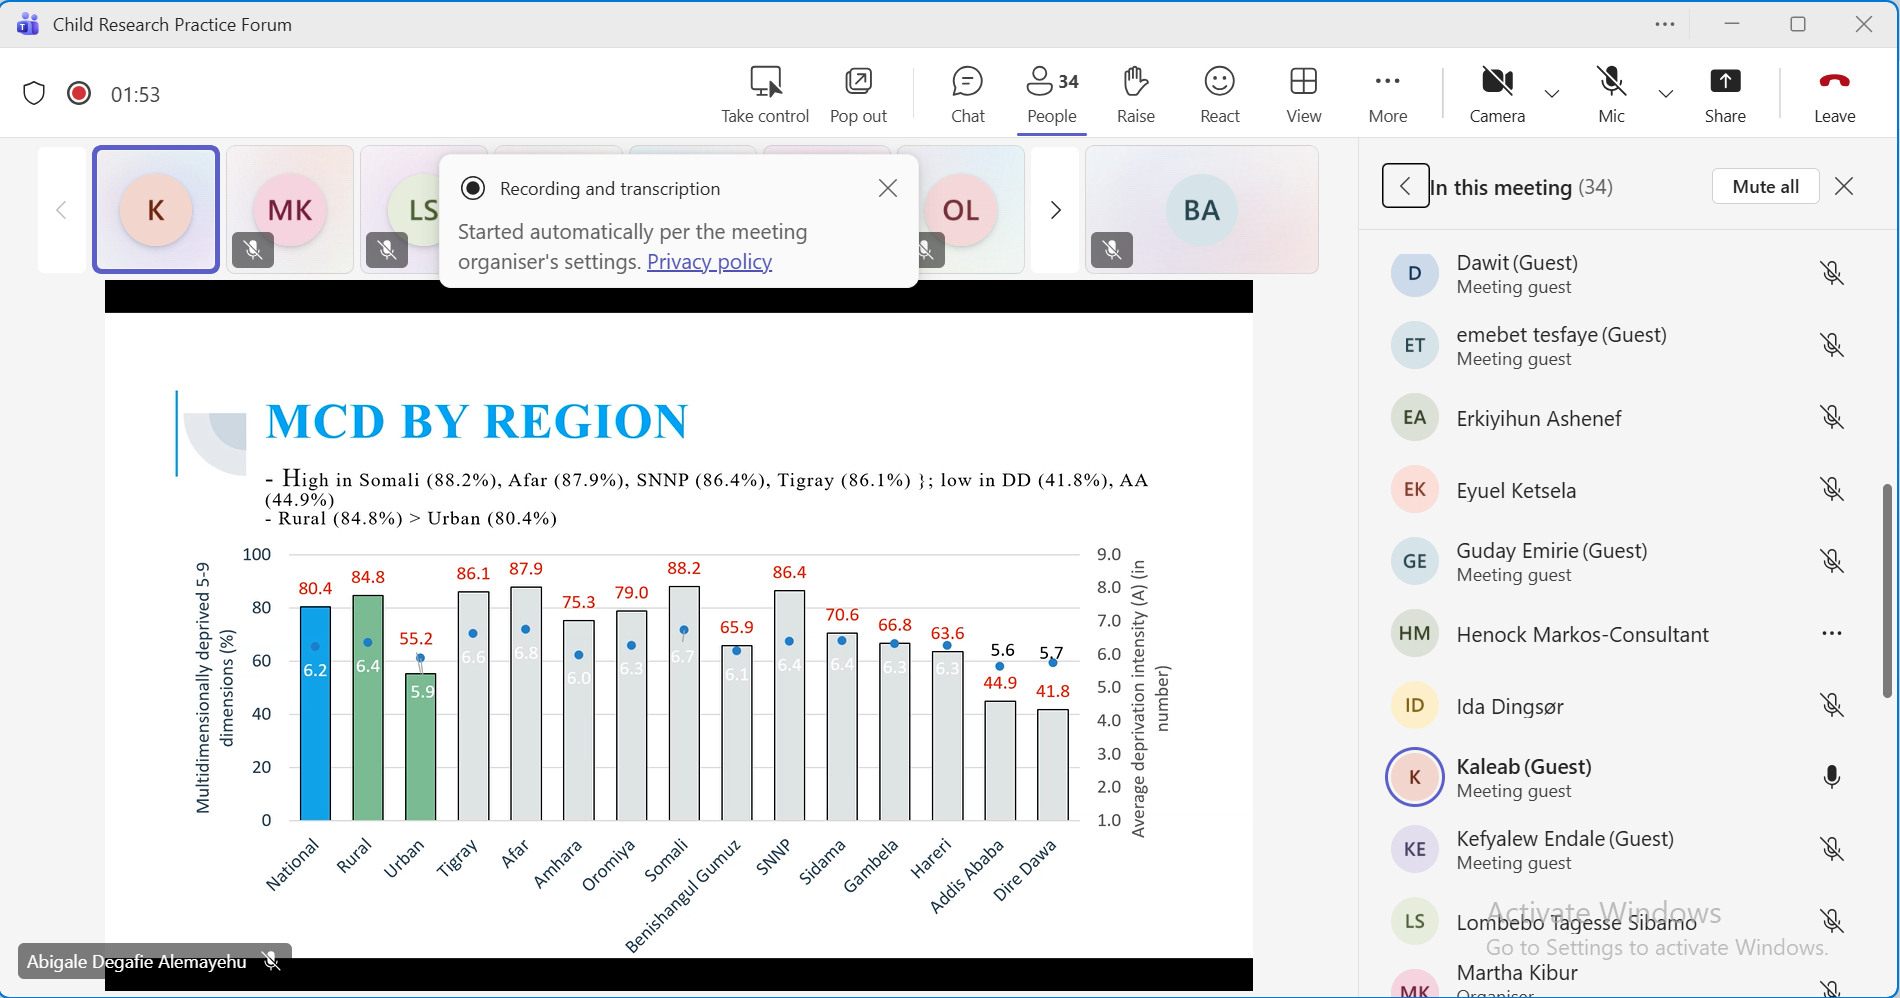Click the Mute all button

pyautogui.click(x=1765, y=187)
